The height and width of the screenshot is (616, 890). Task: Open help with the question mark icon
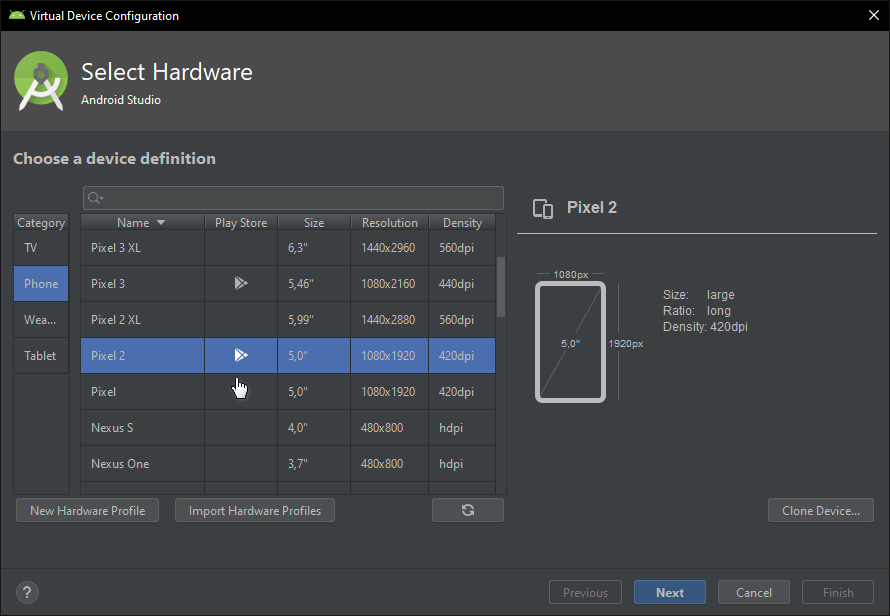click(x=28, y=592)
